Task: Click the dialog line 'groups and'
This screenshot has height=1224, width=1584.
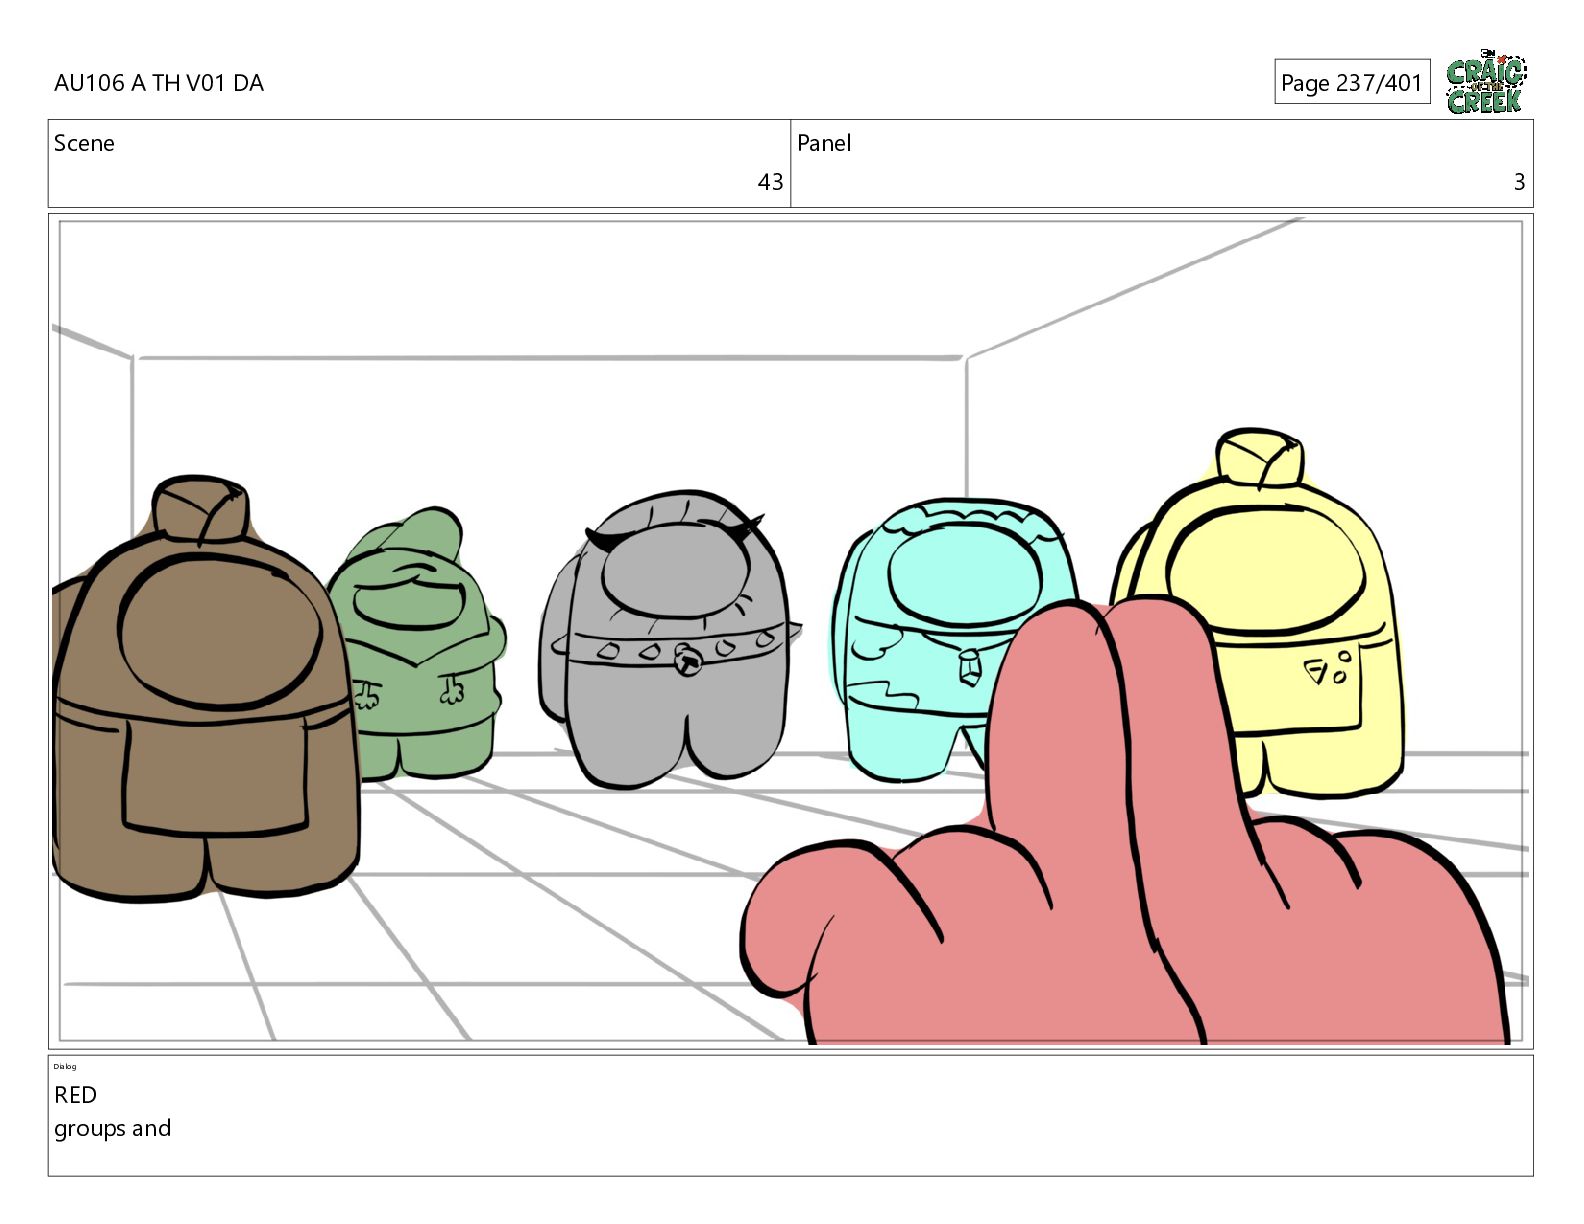Action: point(112,1129)
